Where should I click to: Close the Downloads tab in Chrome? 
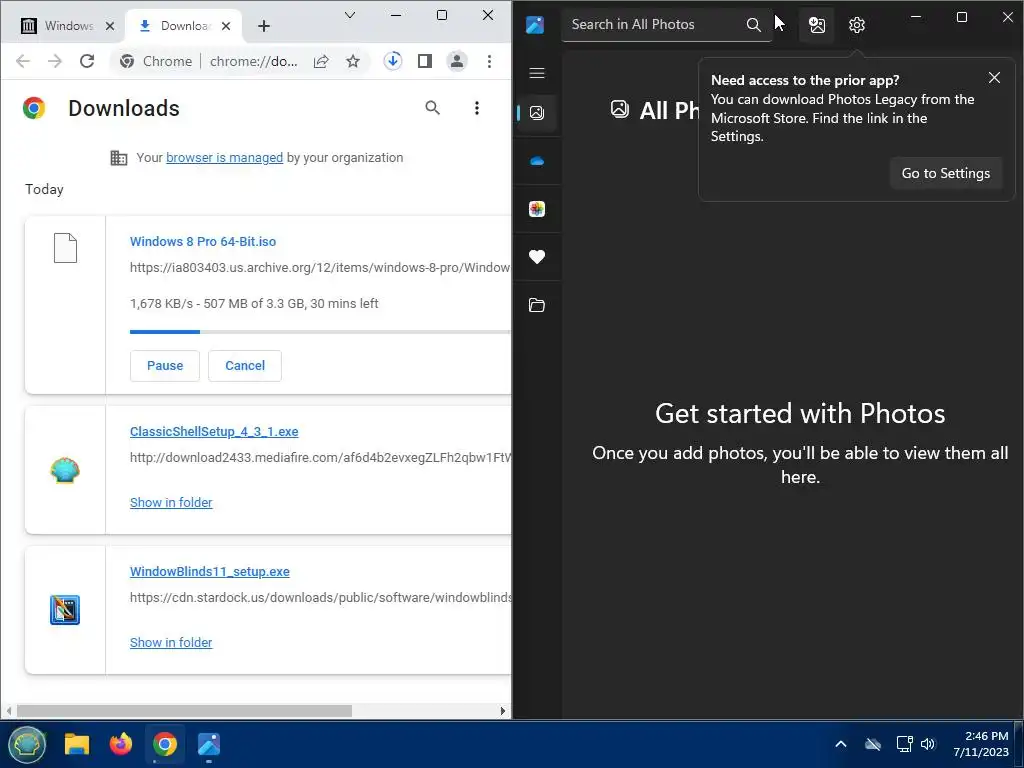click(x=226, y=26)
